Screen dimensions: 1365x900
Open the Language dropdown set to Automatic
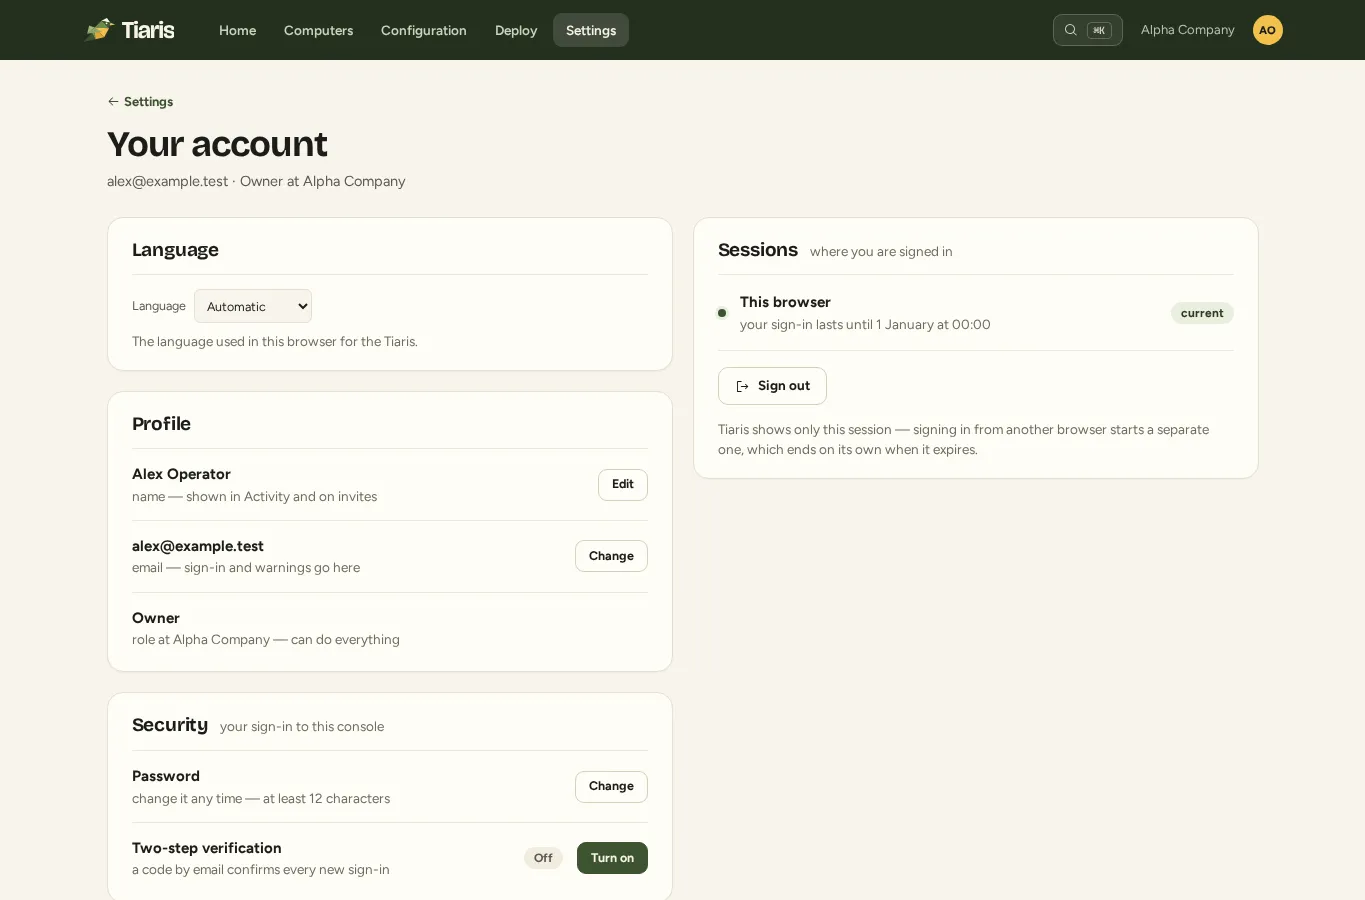tap(253, 306)
